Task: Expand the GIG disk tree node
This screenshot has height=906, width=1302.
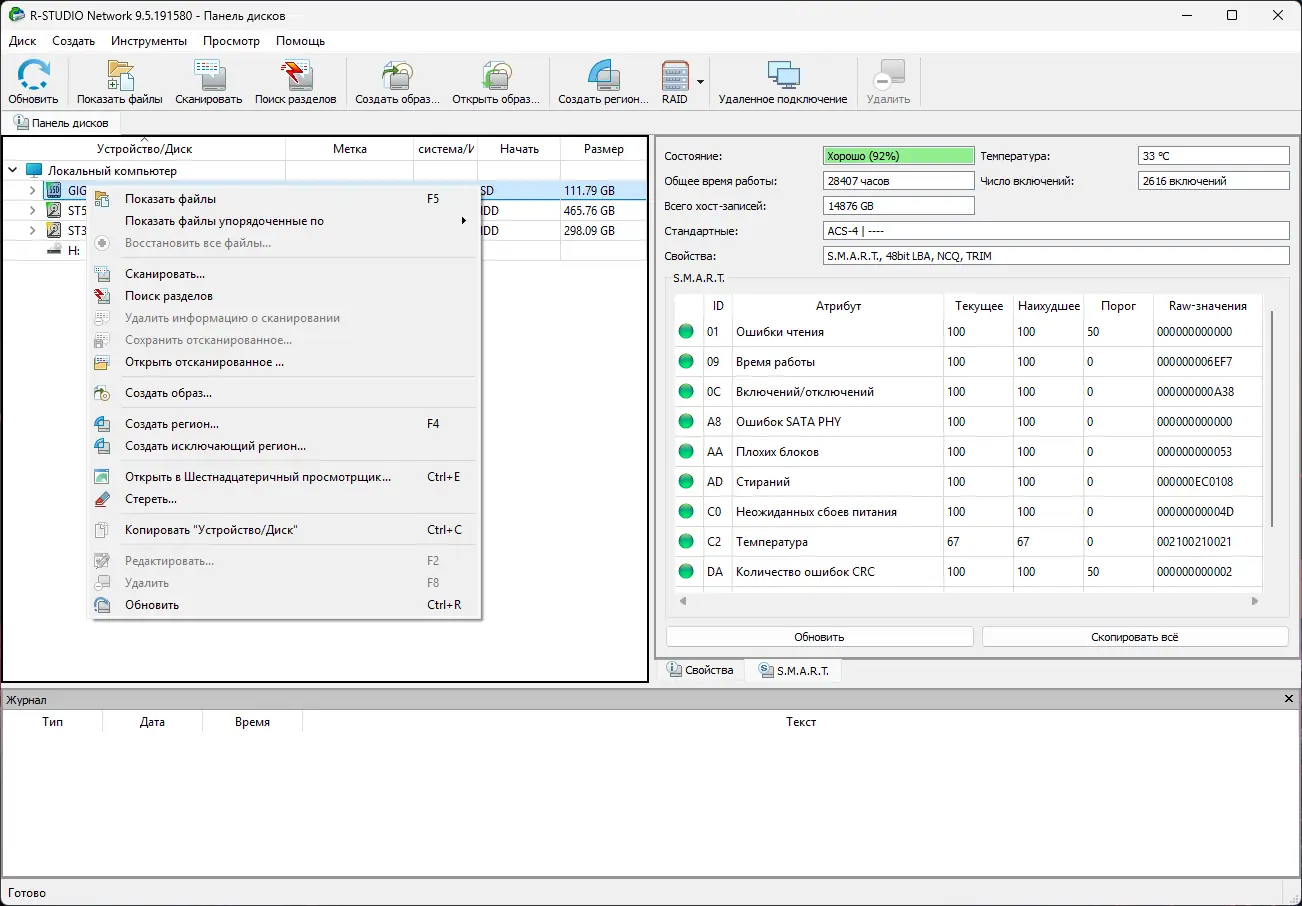Action: (x=32, y=190)
